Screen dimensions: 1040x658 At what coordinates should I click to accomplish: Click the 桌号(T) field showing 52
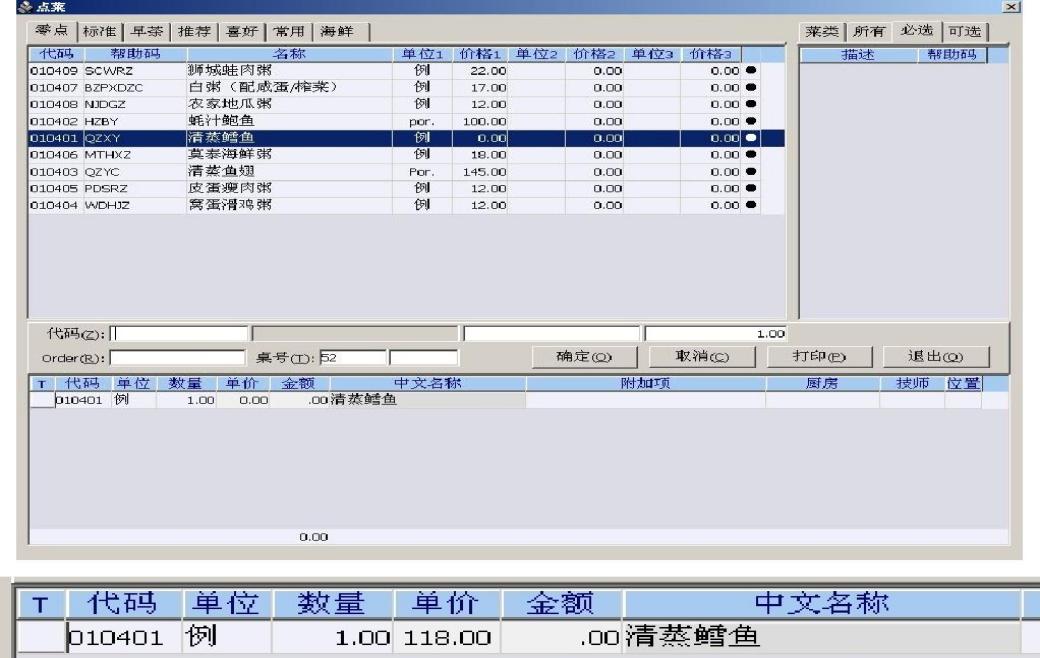353,358
